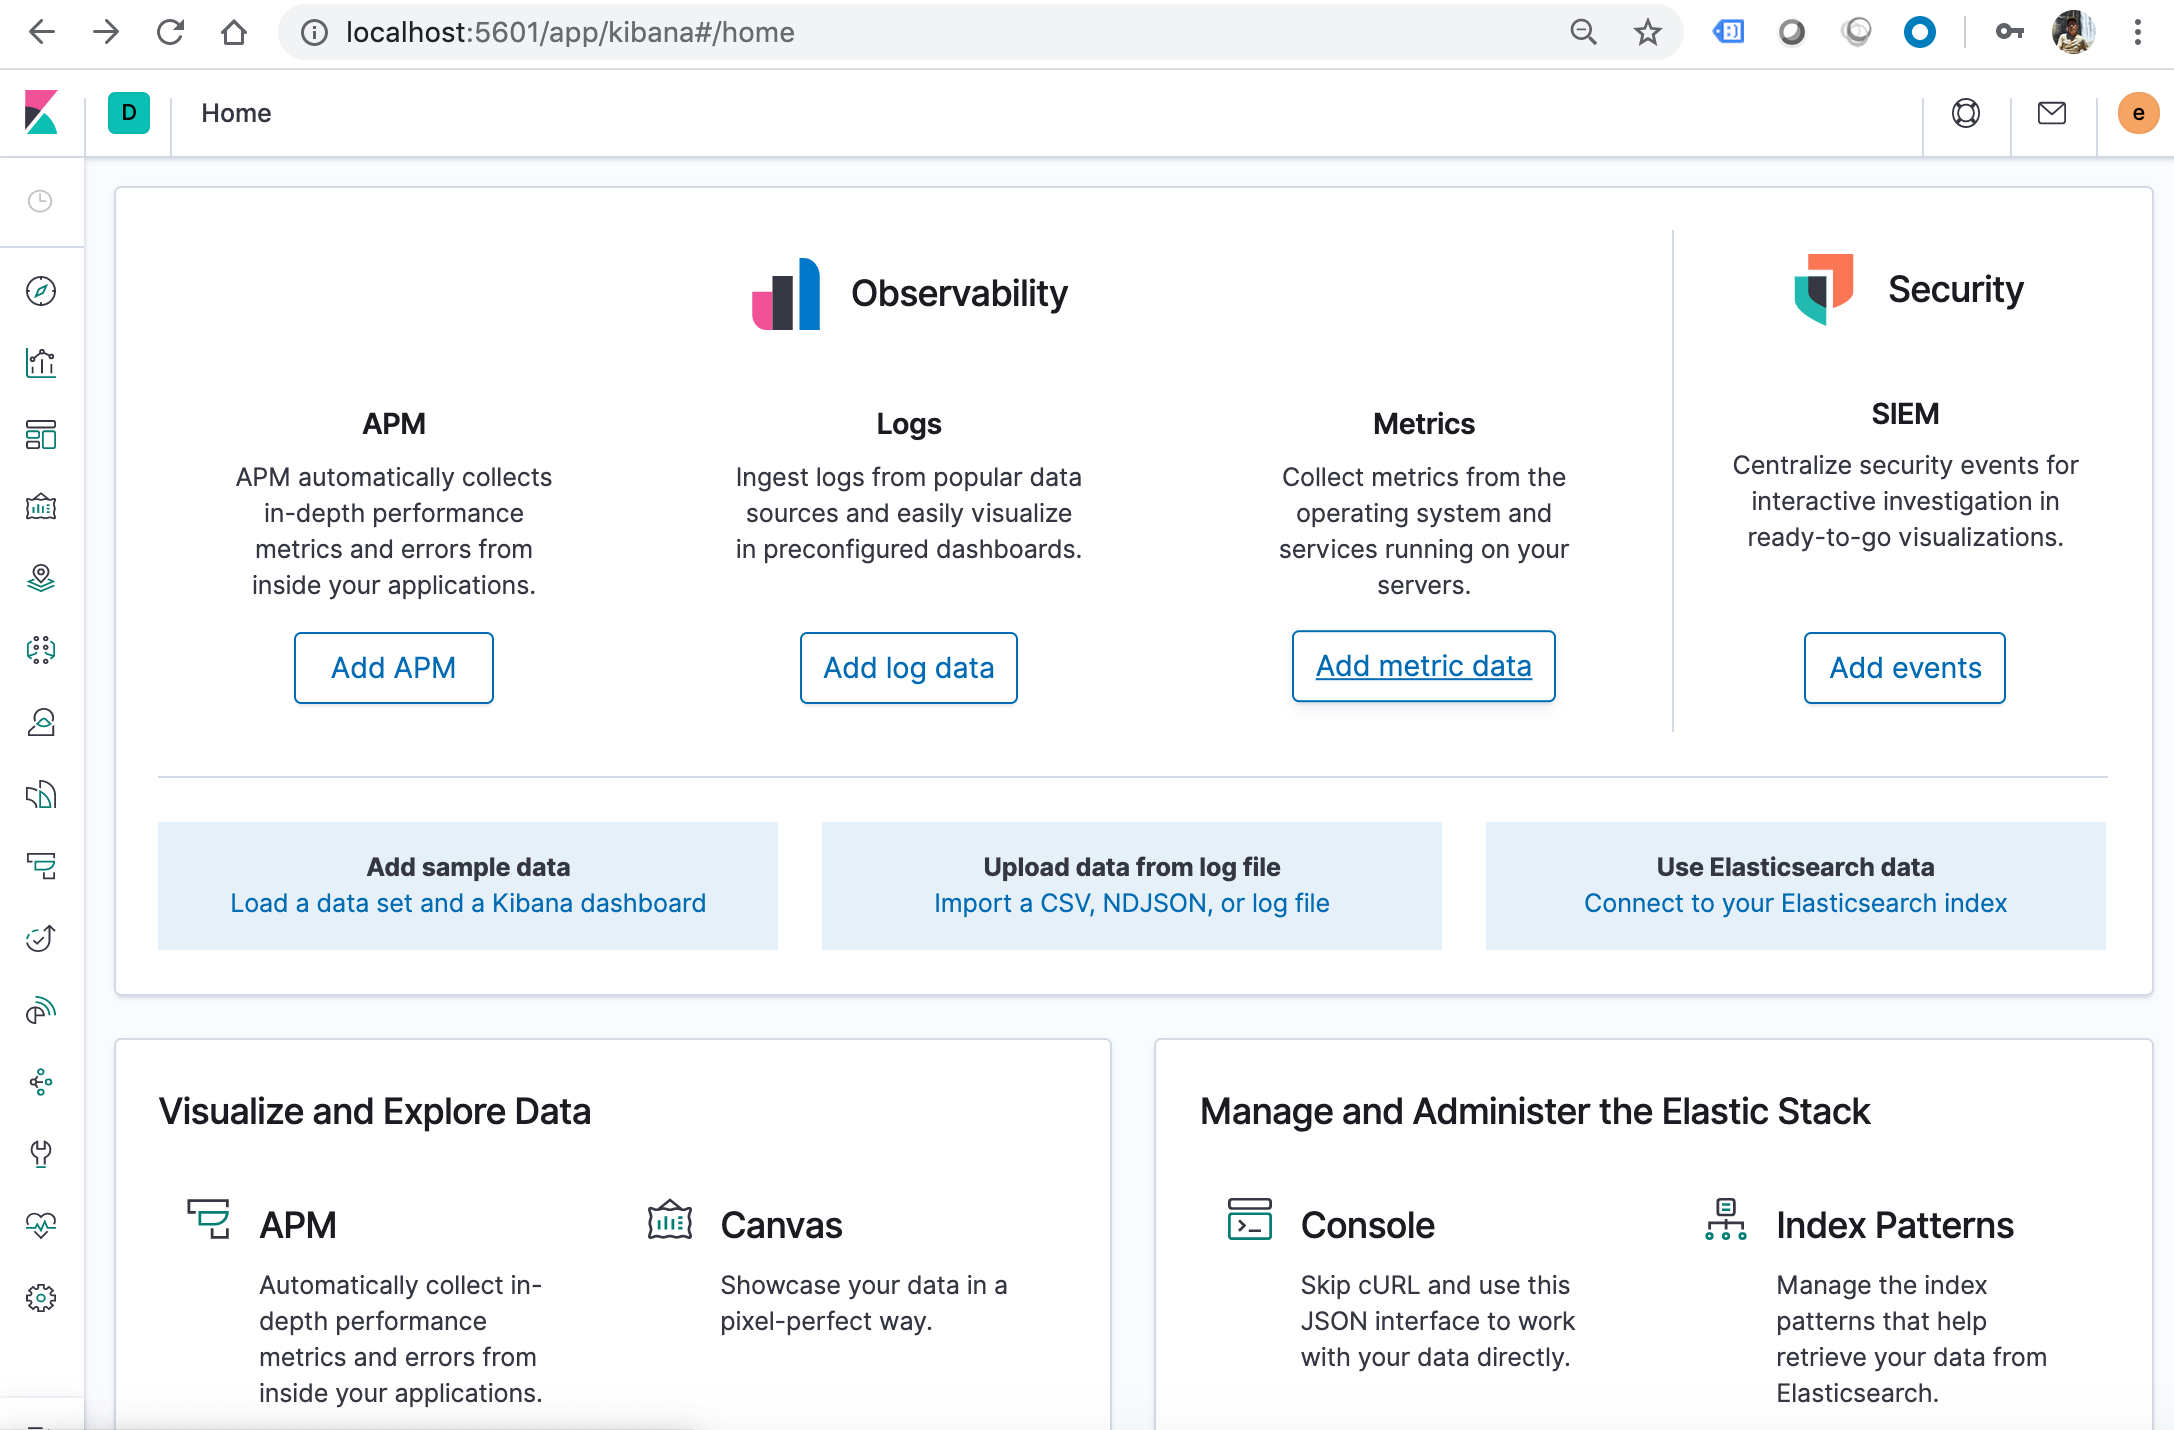Click the Chrome profile picture
Image resolution: width=2174 pixels, height=1430 pixels.
[2073, 32]
